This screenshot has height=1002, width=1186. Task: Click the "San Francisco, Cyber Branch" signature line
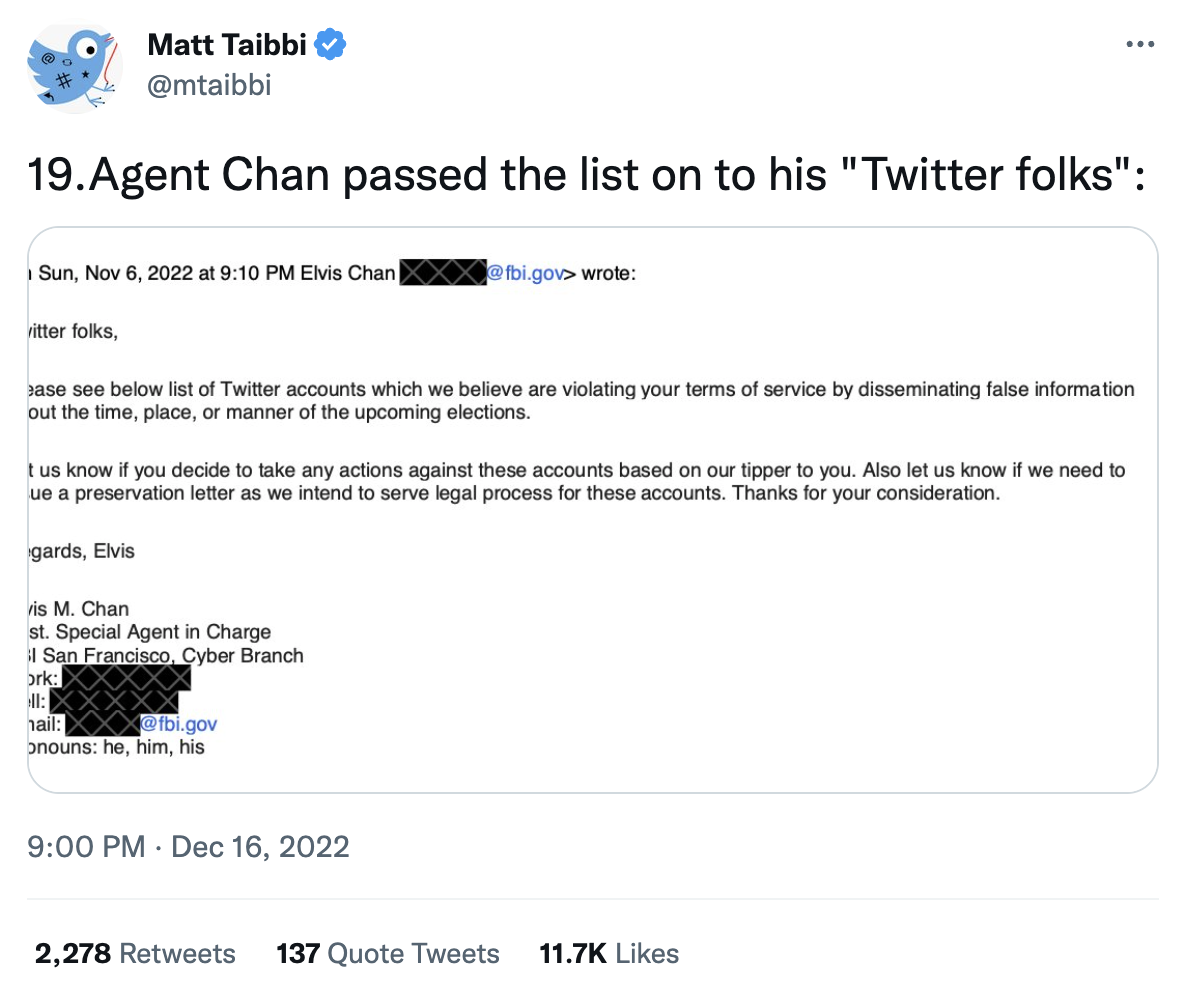tap(170, 656)
